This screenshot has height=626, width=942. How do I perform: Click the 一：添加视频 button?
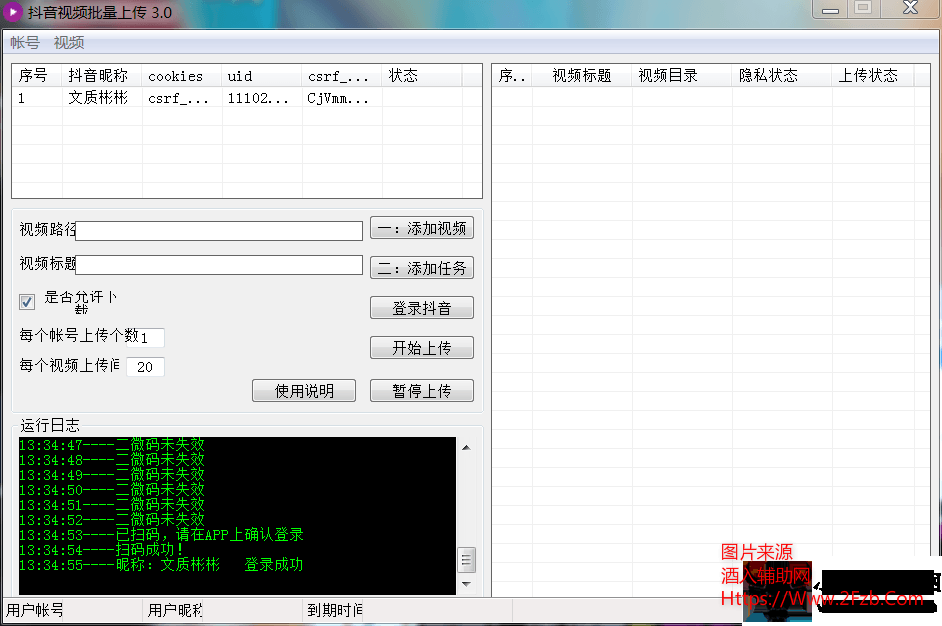(x=421, y=228)
